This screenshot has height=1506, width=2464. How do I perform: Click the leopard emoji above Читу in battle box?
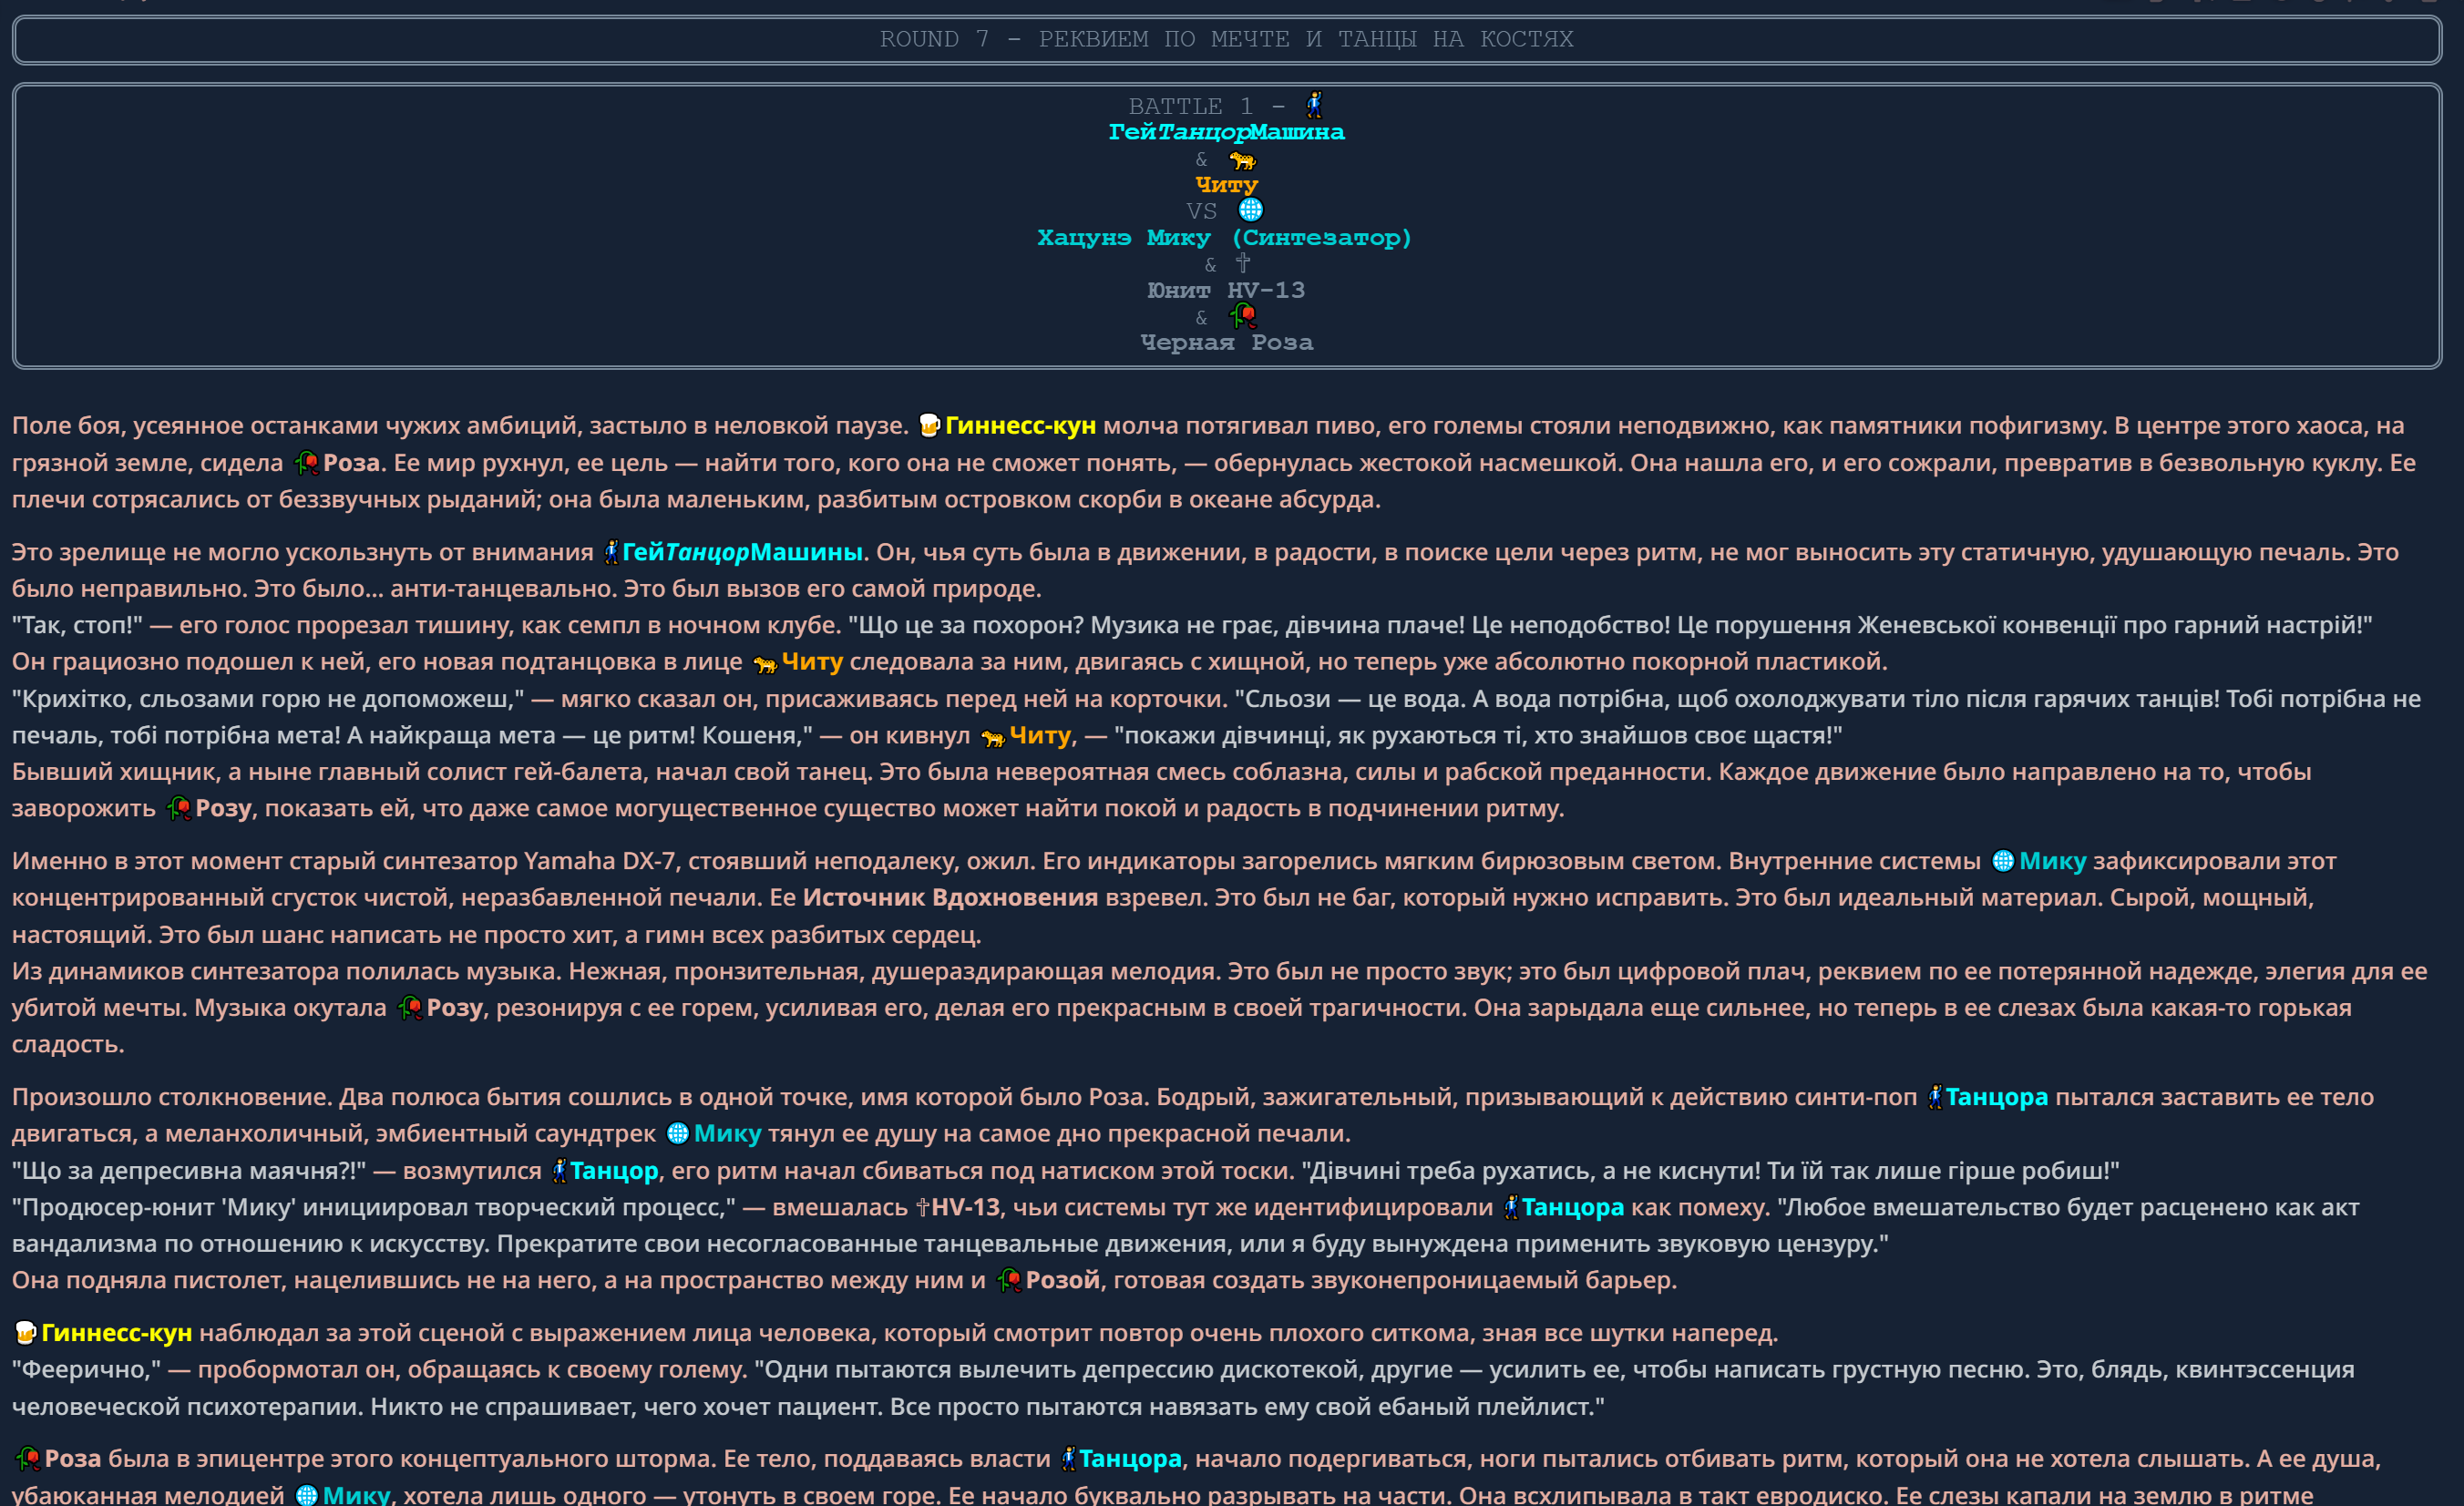[1242, 160]
